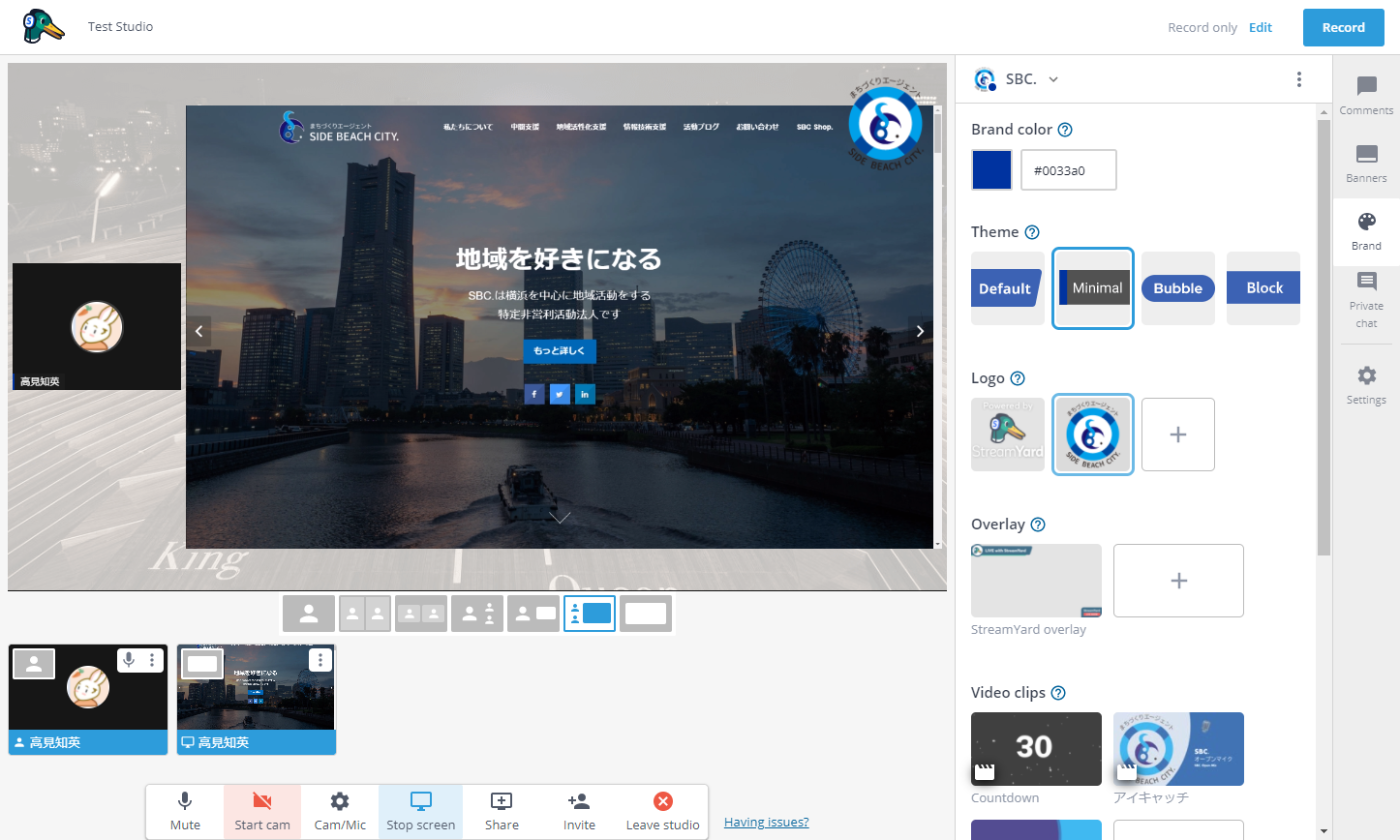
Task: Select the solo single-person layout
Action: pyautogui.click(x=309, y=614)
